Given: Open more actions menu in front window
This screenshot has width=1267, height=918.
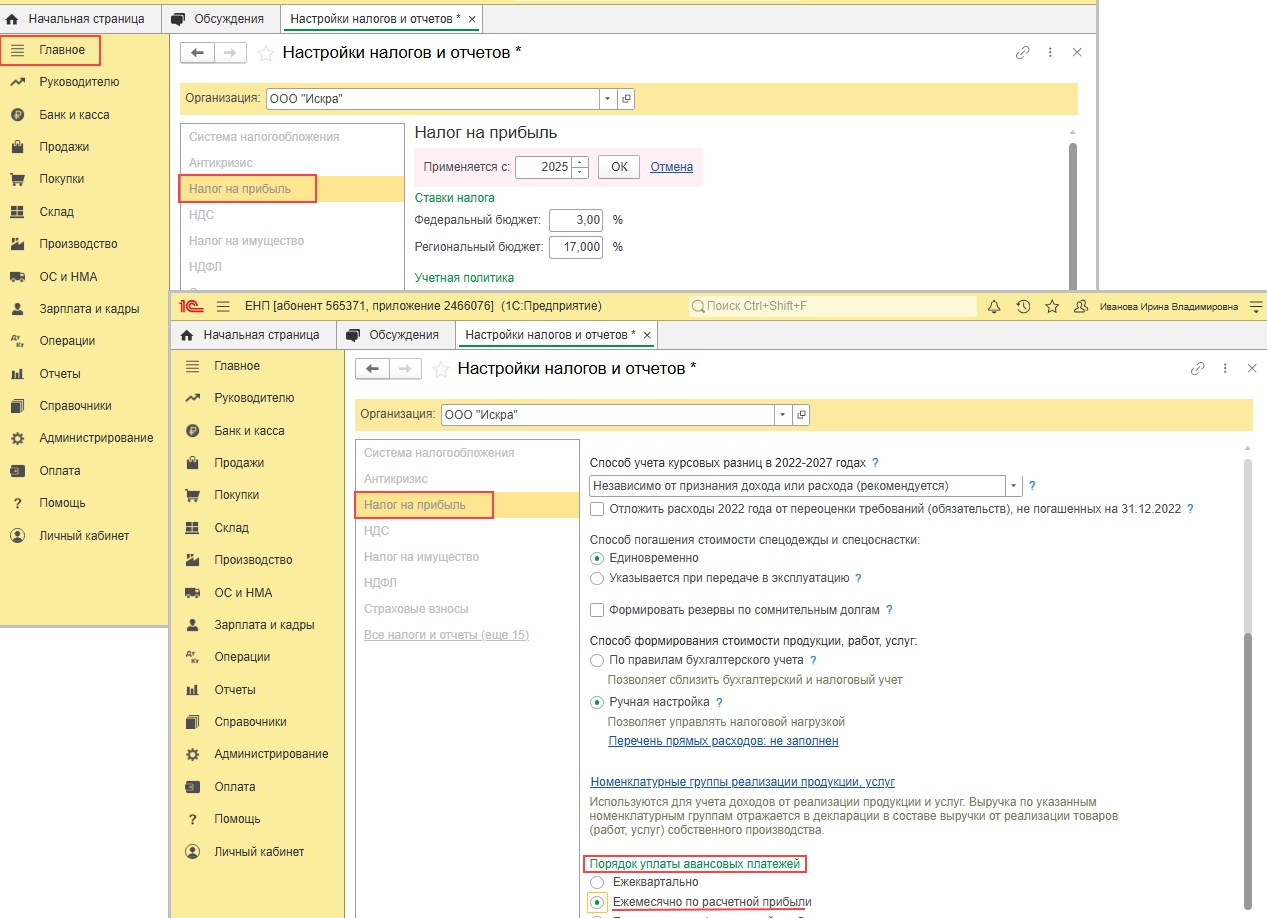Looking at the screenshot, I should click(1225, 369).
